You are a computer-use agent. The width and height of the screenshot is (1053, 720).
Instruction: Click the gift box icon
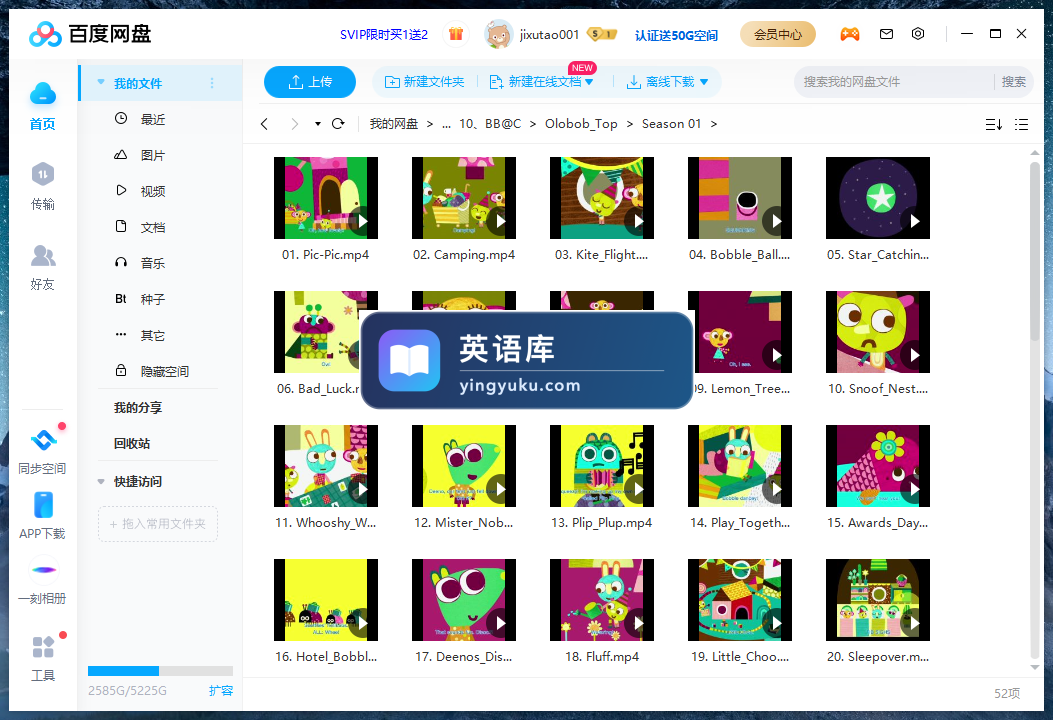pyautogui.click(x=456, y=34)
